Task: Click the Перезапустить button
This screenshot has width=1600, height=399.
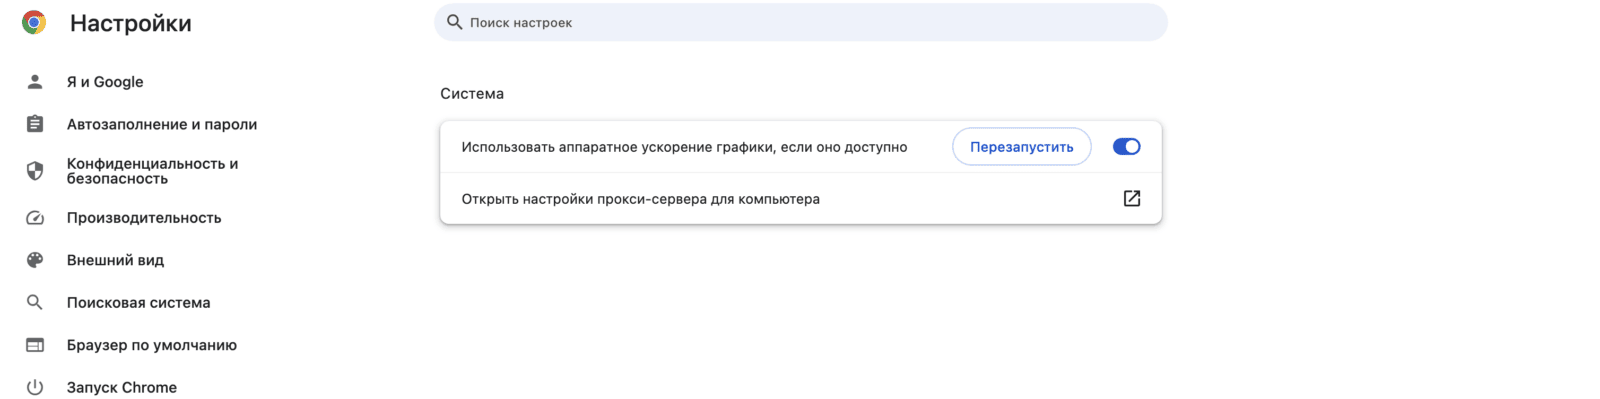Action: coord(1021,147)
